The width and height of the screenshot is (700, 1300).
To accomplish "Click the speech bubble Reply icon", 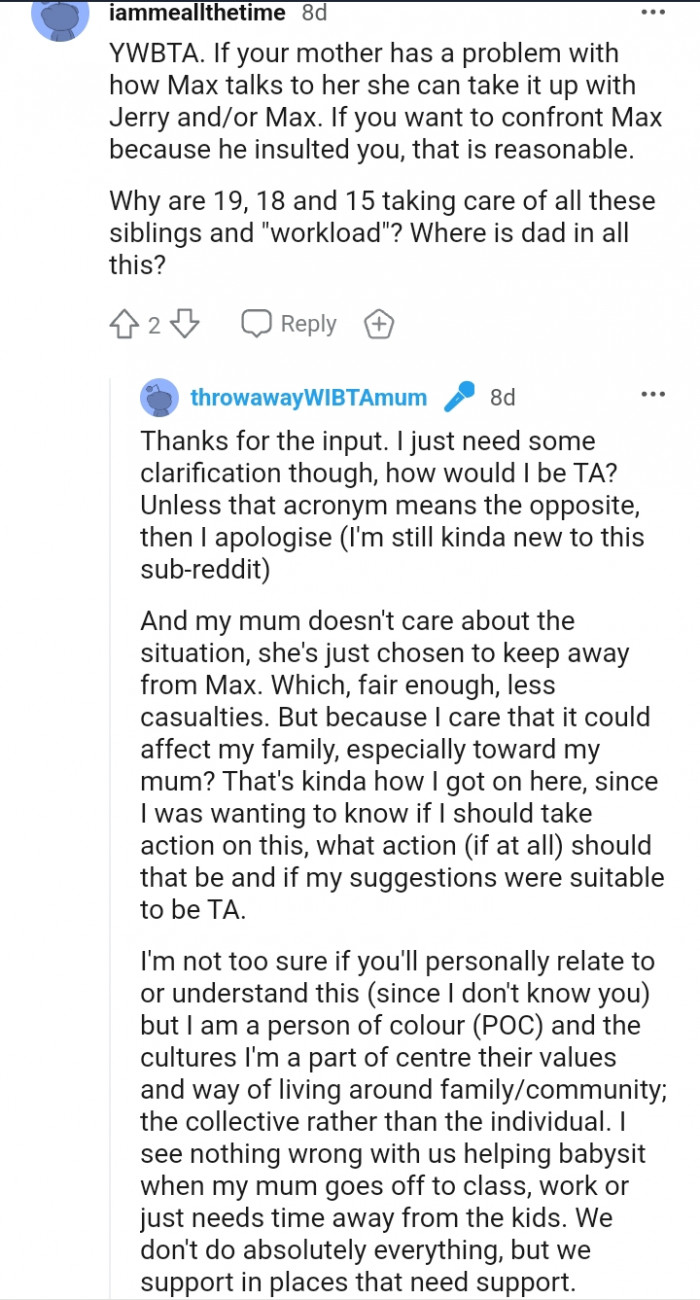I will coord(258,323).
